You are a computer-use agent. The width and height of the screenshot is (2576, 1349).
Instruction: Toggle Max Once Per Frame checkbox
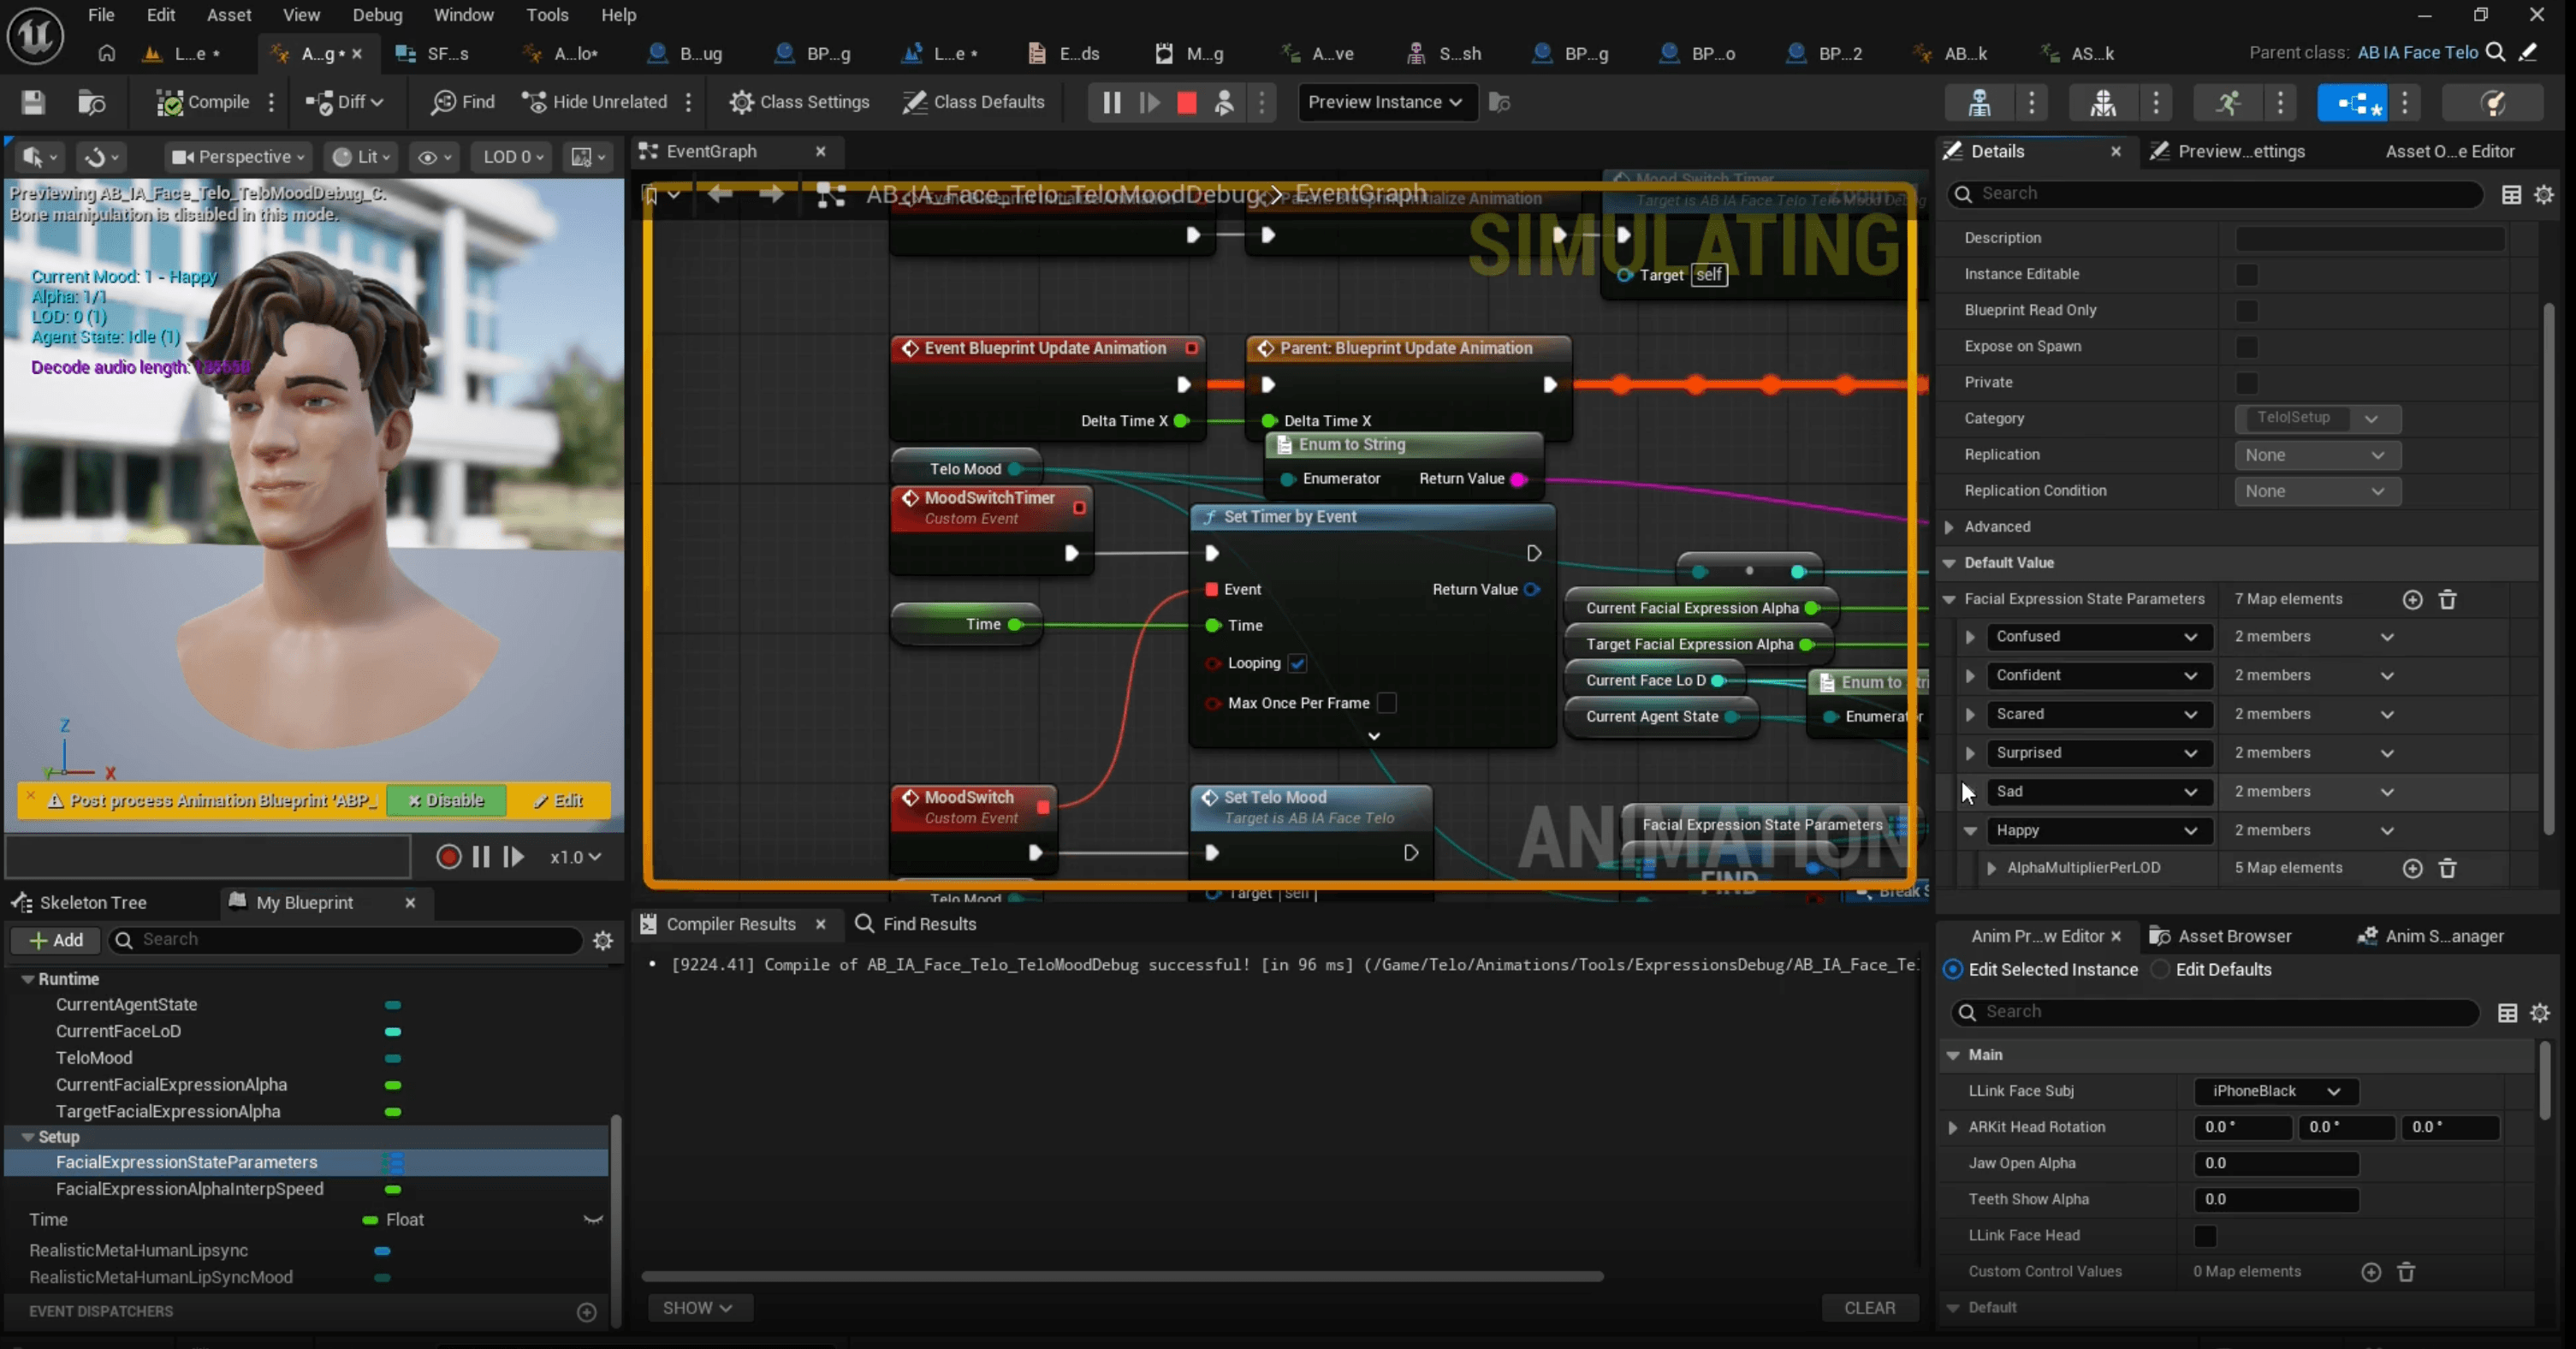click(x=1386, y=703)
